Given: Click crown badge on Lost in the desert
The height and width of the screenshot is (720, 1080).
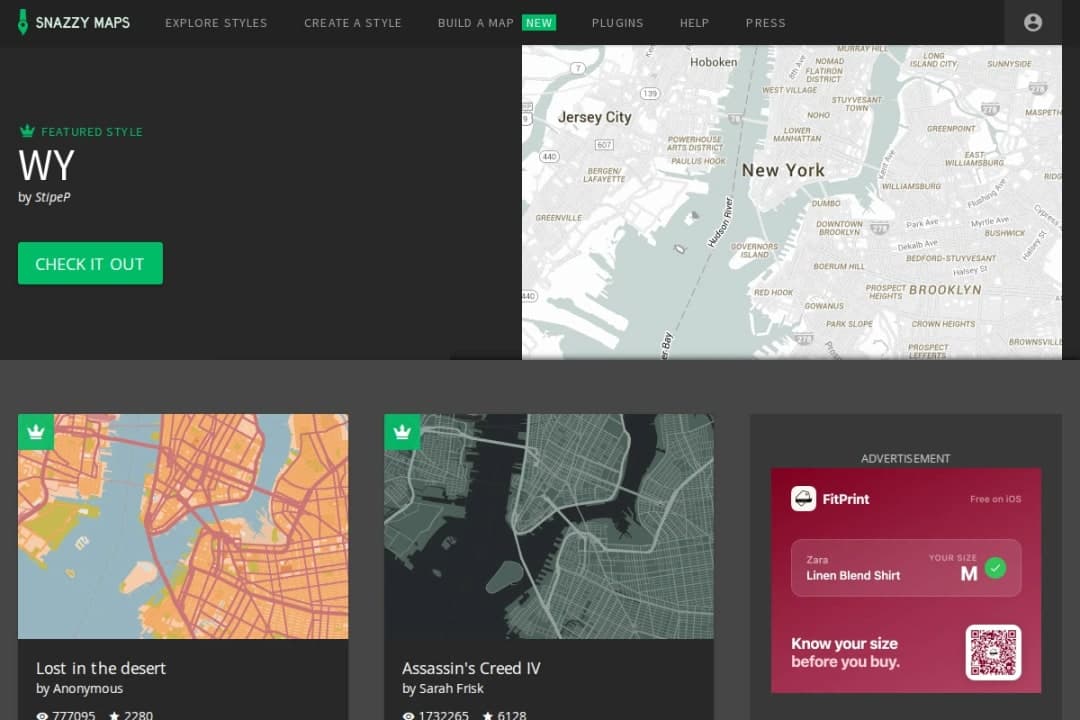Looking at the screenshot, I should pos(36,432).
